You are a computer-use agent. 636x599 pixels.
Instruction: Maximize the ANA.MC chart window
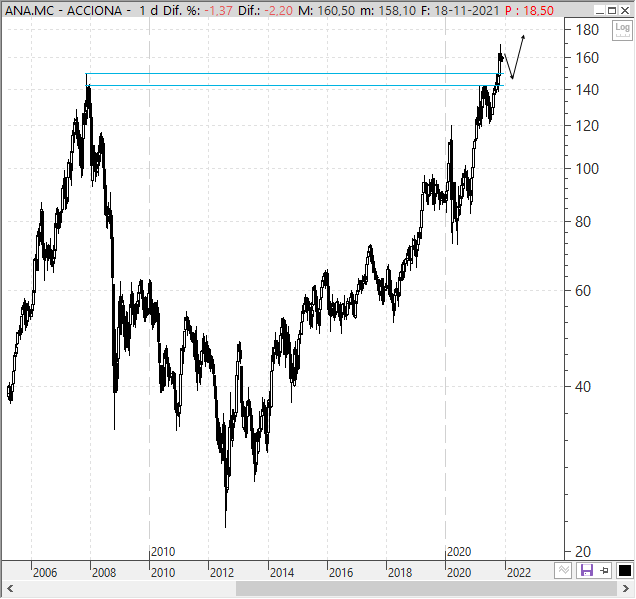click(x=612, y=10)
